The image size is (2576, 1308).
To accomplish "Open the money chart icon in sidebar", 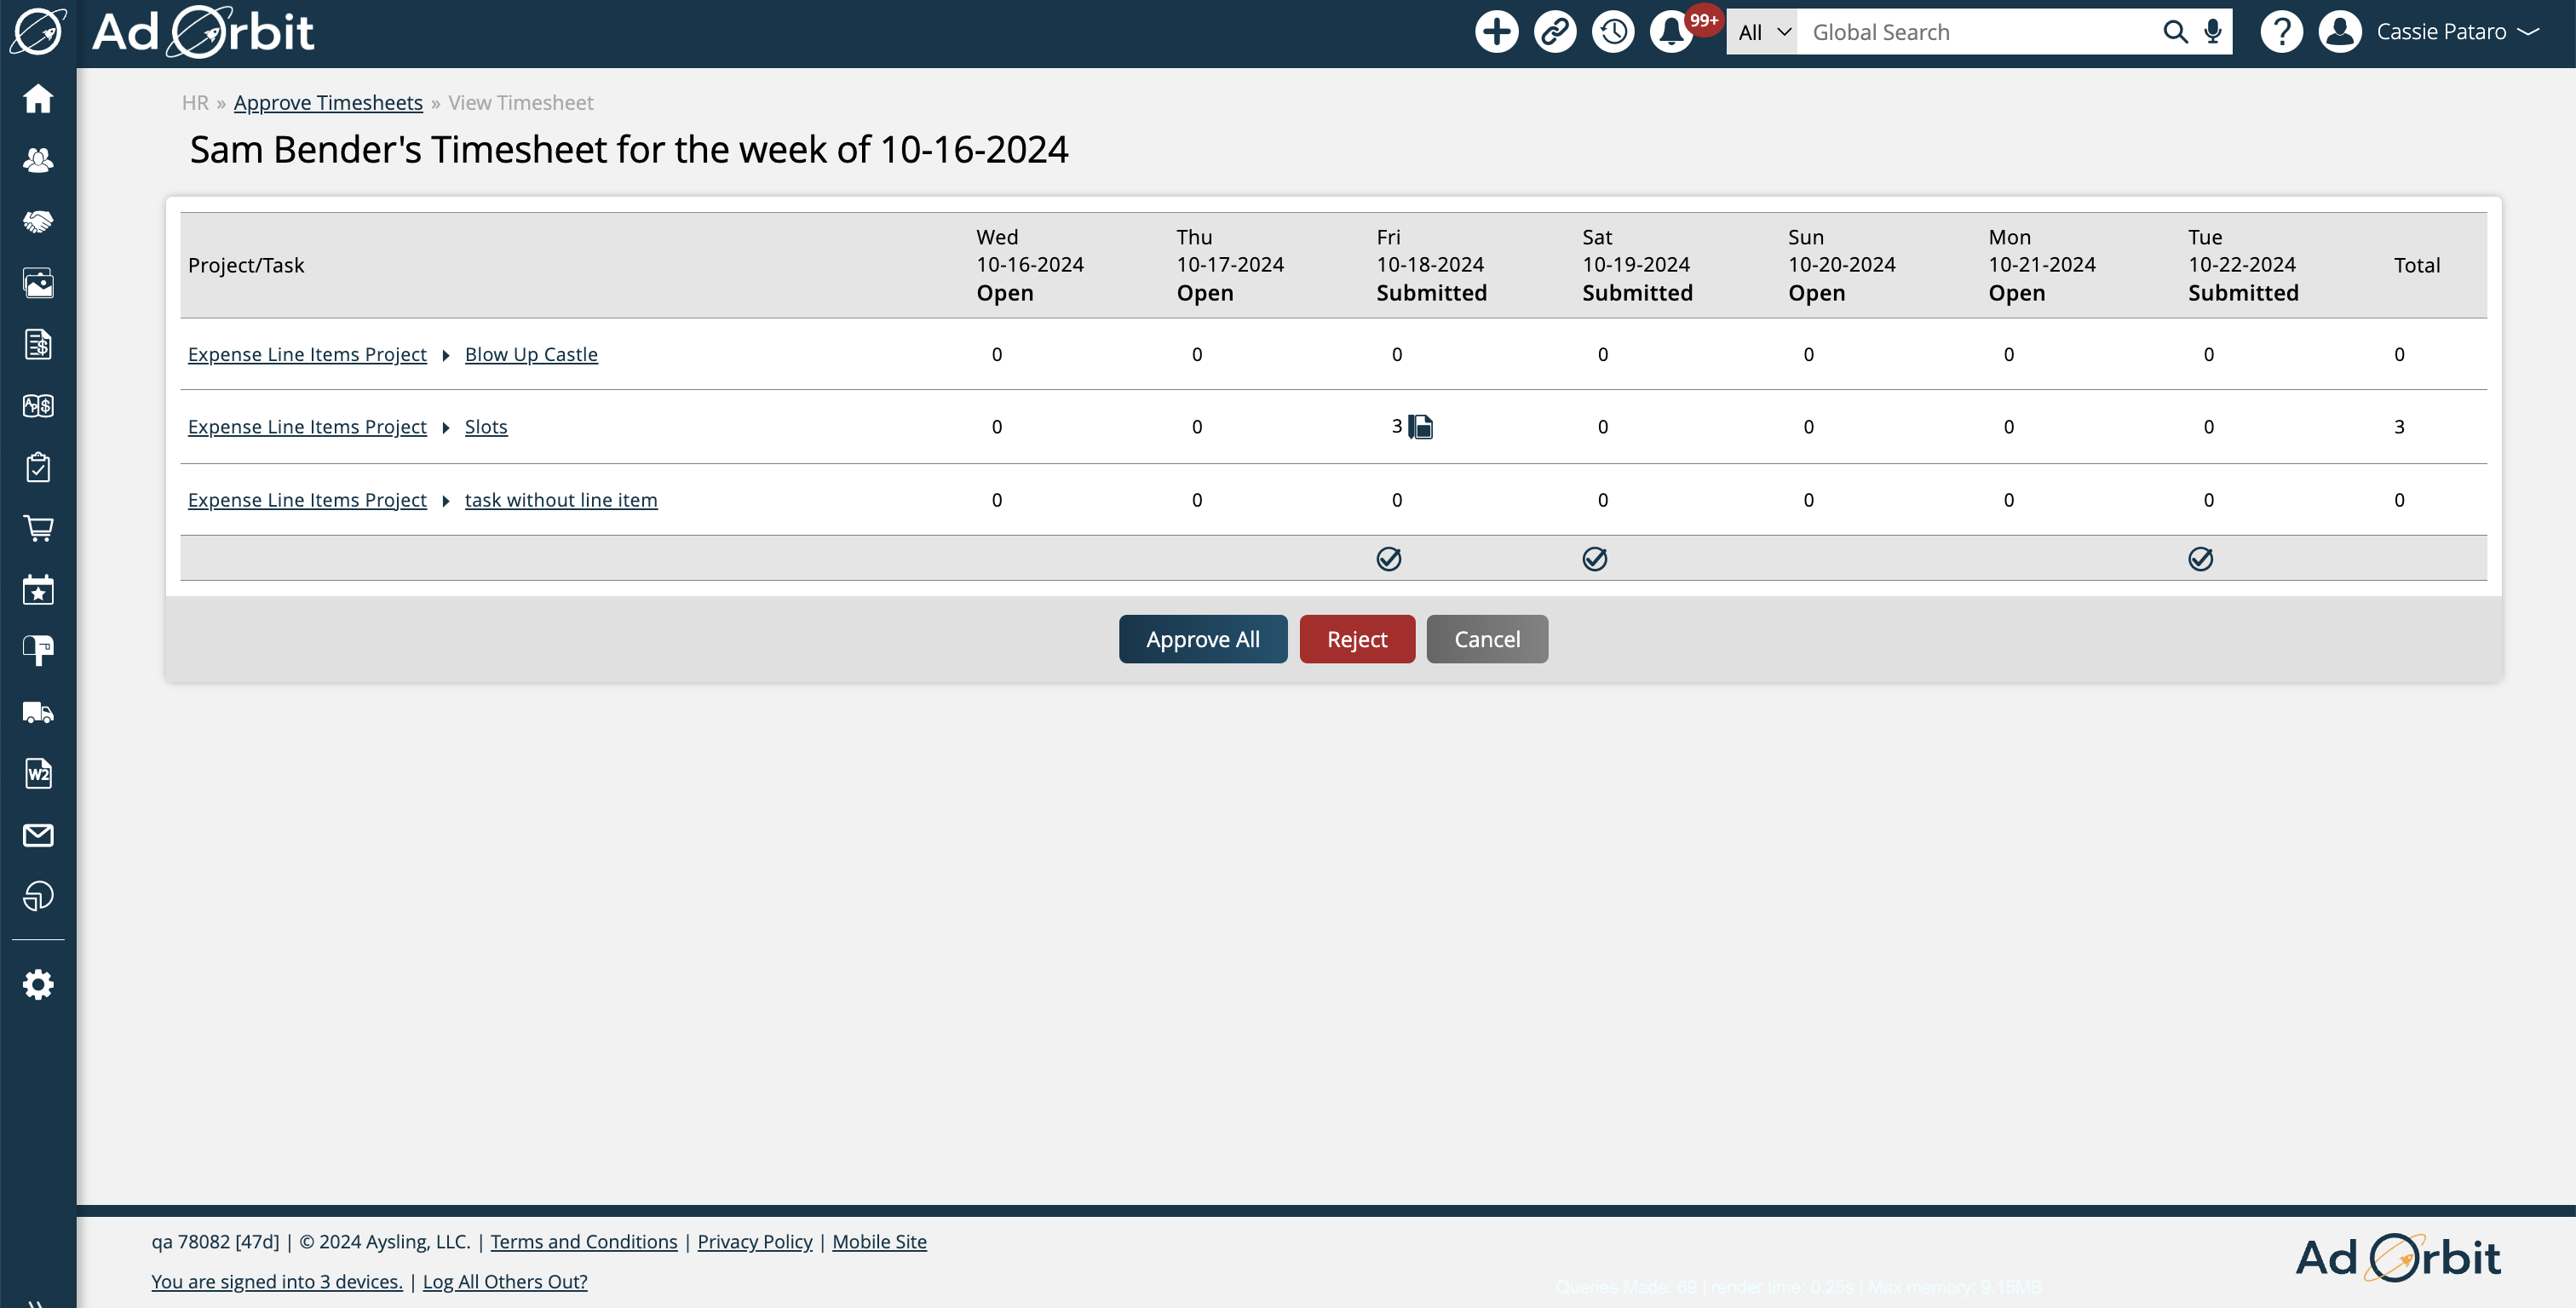I will point(38,406).
